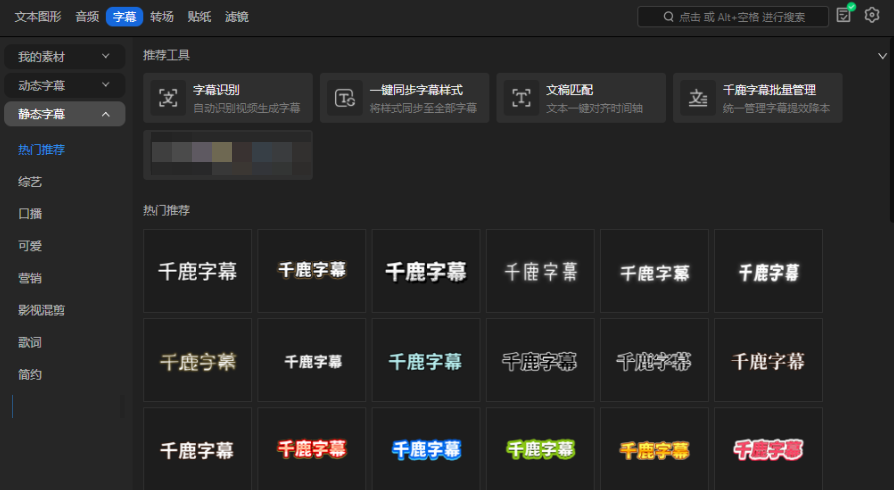This screenshot has height=490, width=894.
Task: Collapse the 静态字幕 section
Action: pyautogui.click(x=106, y=114)
